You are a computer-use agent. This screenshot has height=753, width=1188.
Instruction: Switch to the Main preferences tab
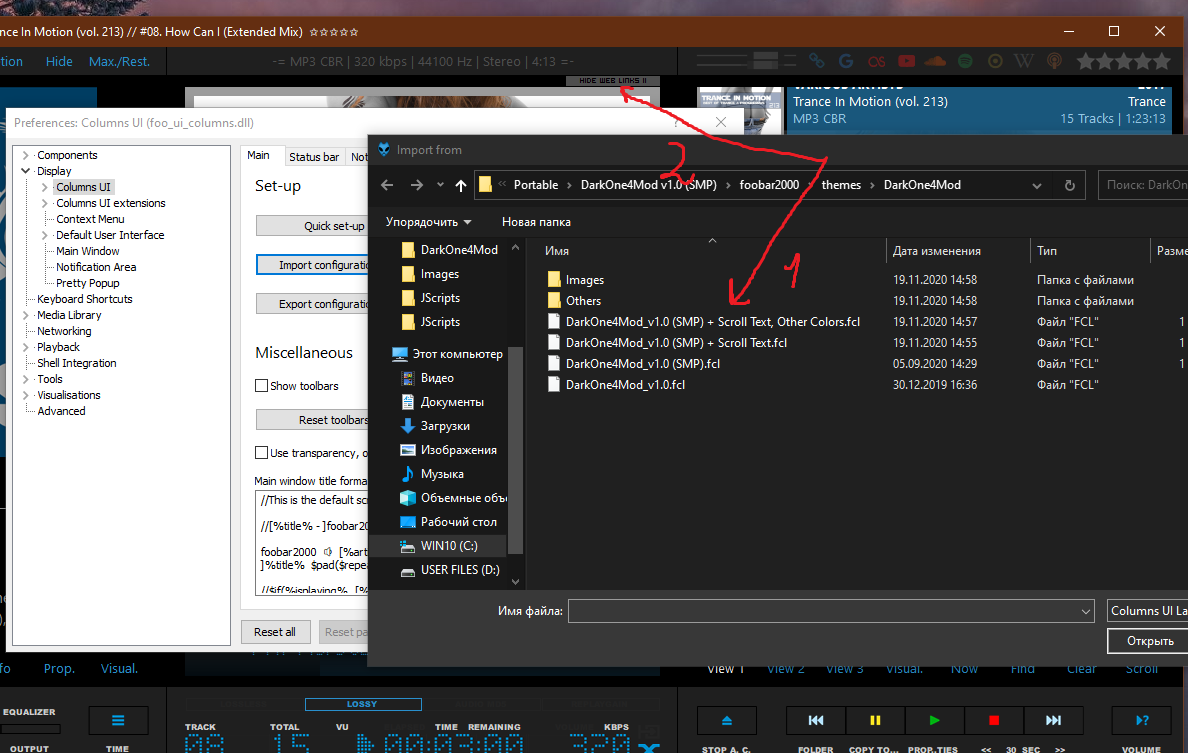(x=258, y=155)
